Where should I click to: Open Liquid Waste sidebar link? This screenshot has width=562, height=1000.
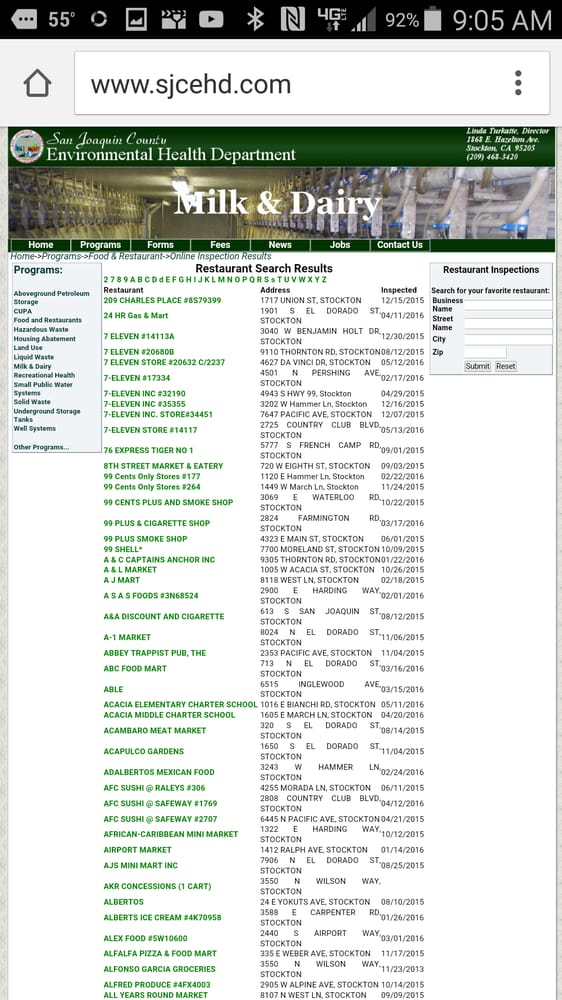click(x=34, y=357)
